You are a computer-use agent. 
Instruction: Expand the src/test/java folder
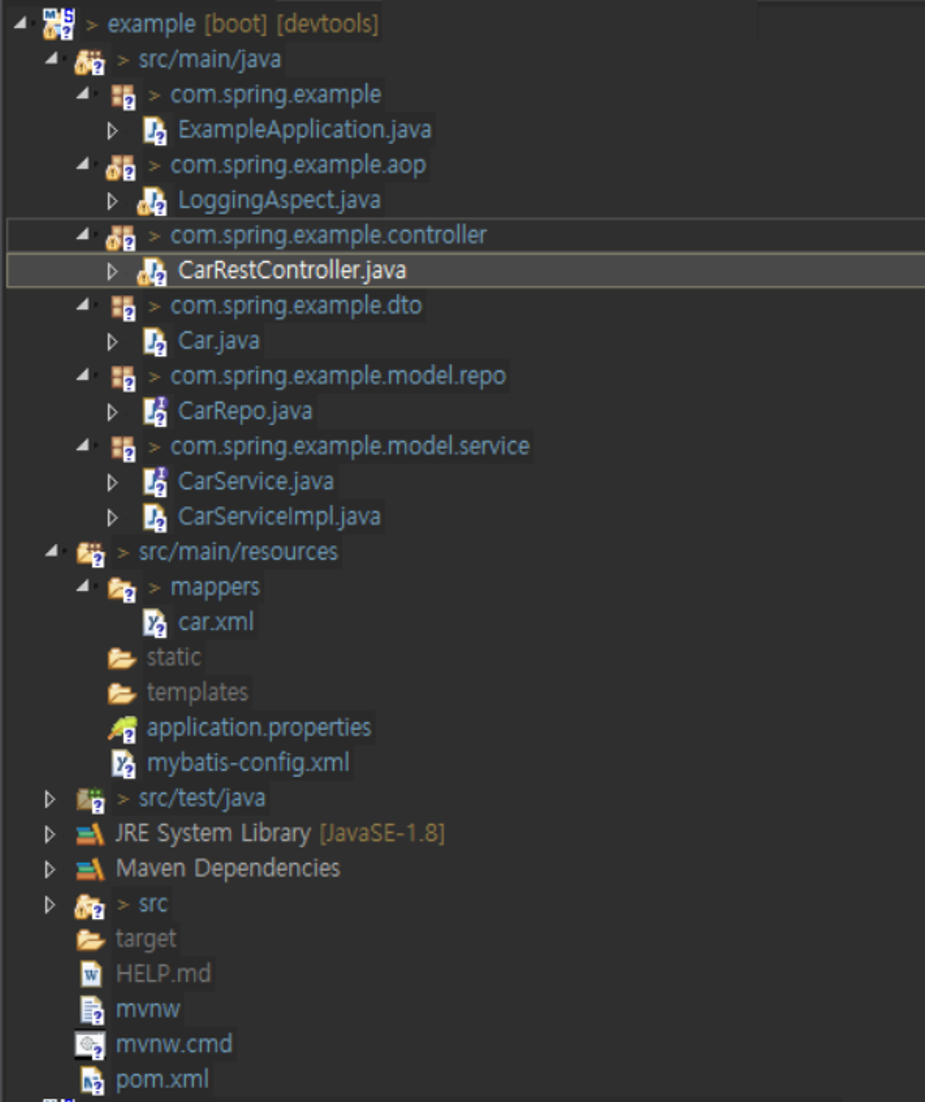coord(50,799)
